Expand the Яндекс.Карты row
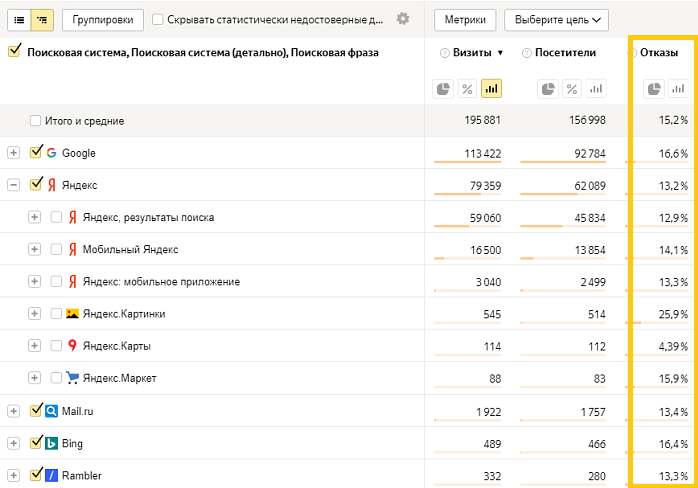The height and width of the screenshot is (488, 698). click(x=34, y=346)
